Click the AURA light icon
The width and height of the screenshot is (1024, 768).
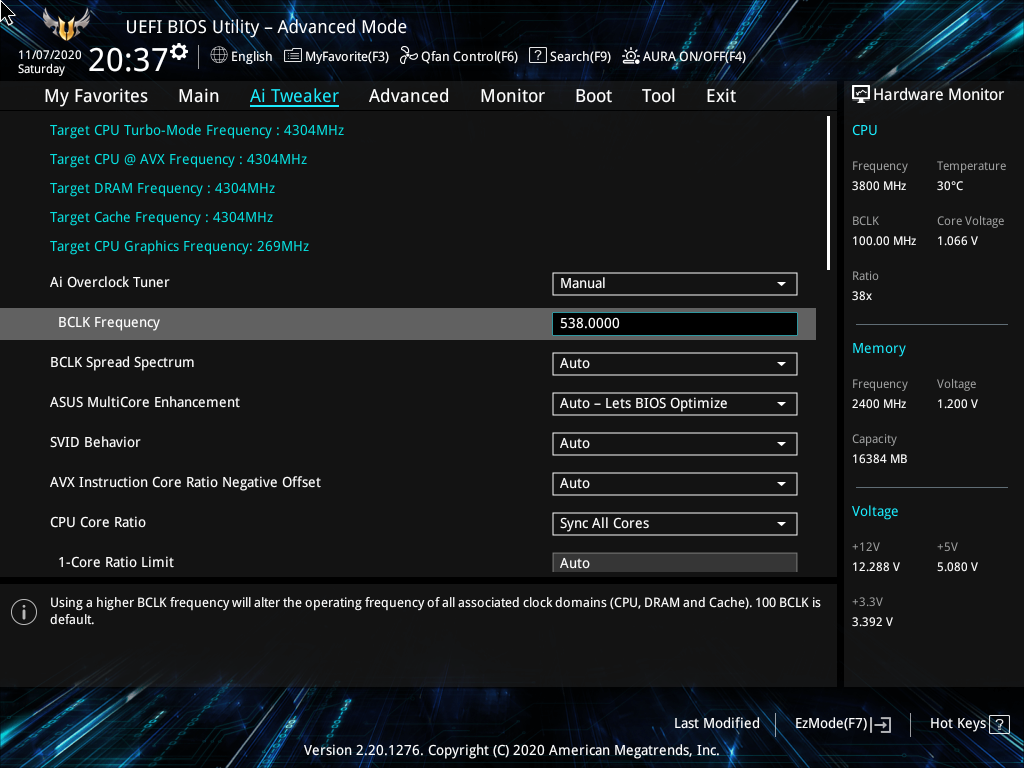pos(630,56)
